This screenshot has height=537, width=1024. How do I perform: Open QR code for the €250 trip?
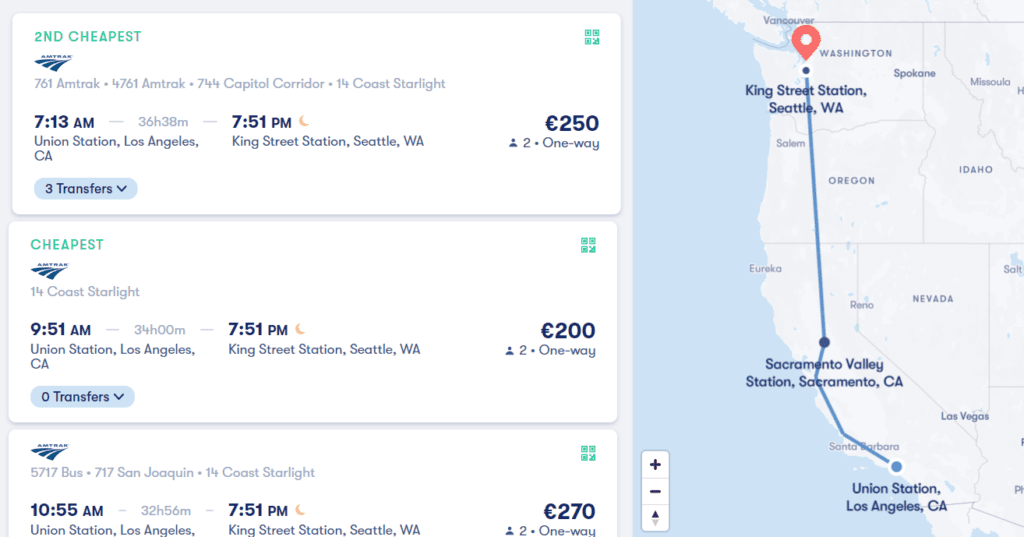point(592,37)
